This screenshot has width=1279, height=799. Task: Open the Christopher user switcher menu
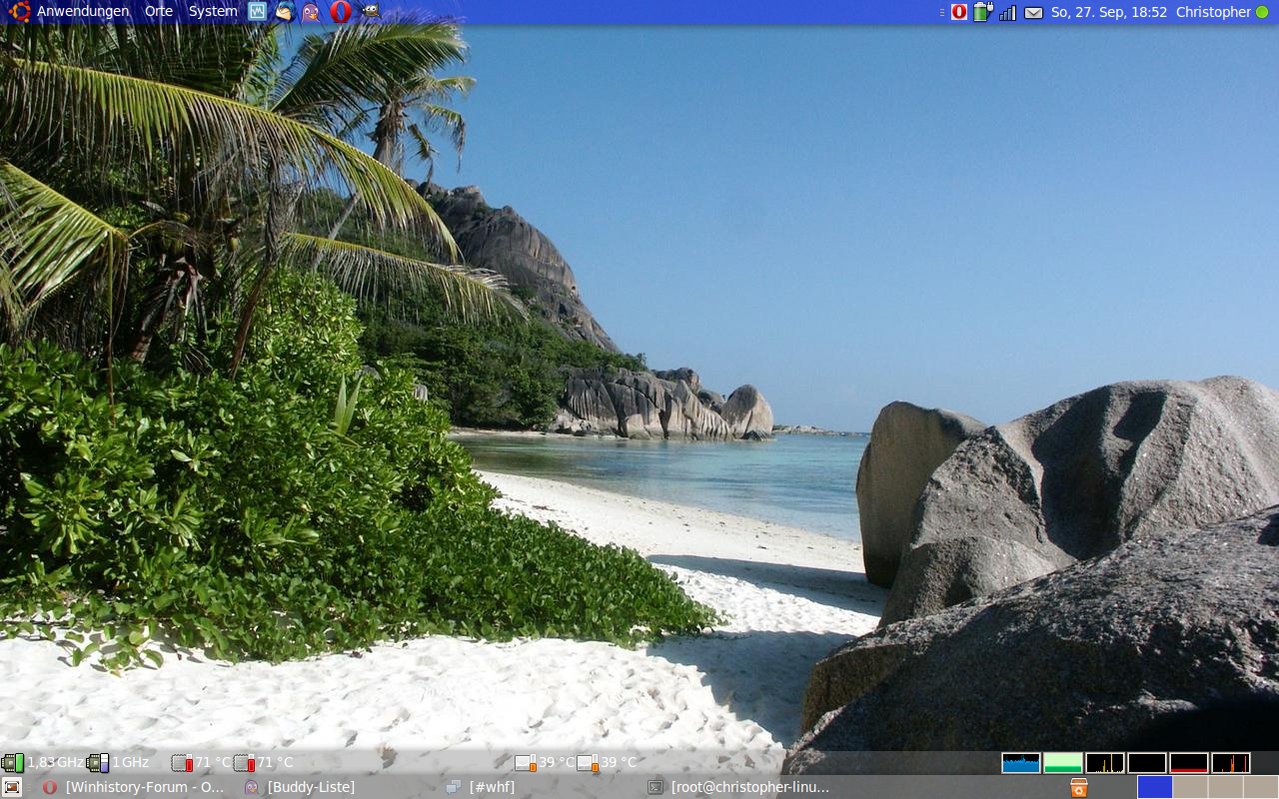pos(1213,12)
